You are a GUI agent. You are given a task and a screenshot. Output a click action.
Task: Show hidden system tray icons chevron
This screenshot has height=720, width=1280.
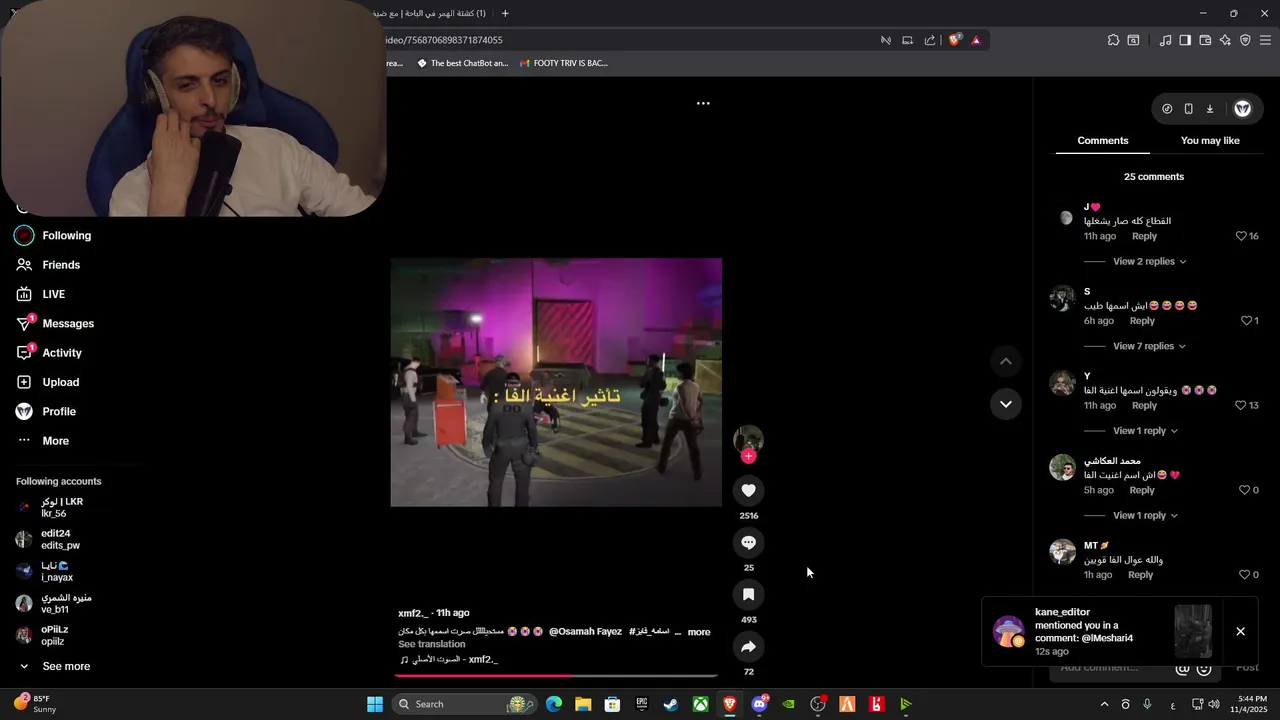tap(1104, 704)
